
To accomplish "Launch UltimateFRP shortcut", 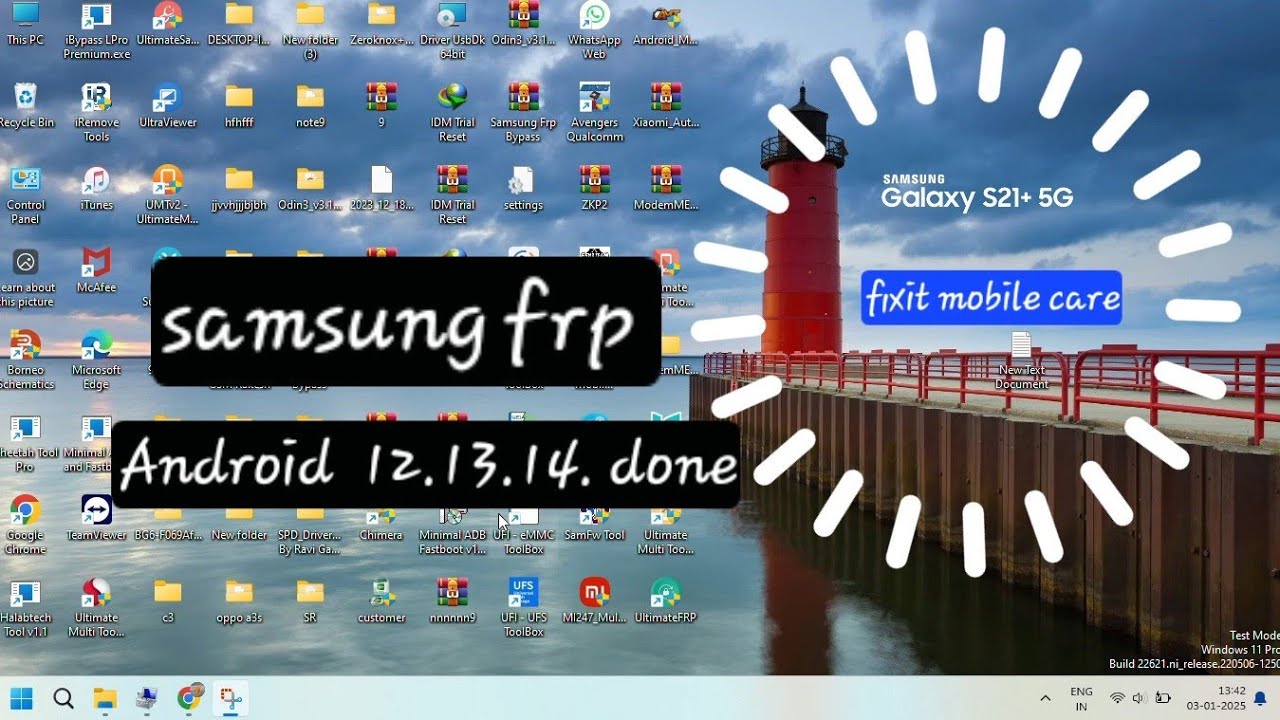I will tap(666, 601).
